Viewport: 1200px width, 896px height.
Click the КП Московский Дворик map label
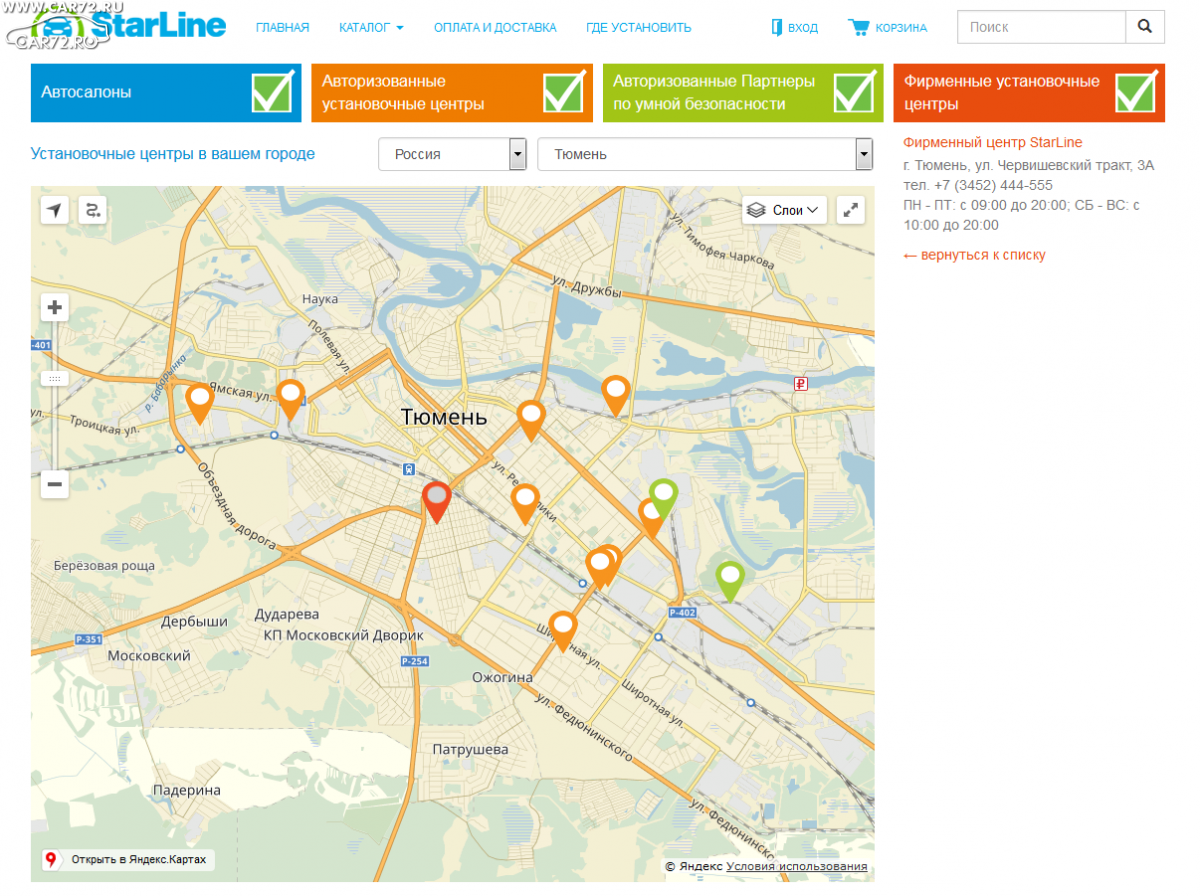point(343,636)
